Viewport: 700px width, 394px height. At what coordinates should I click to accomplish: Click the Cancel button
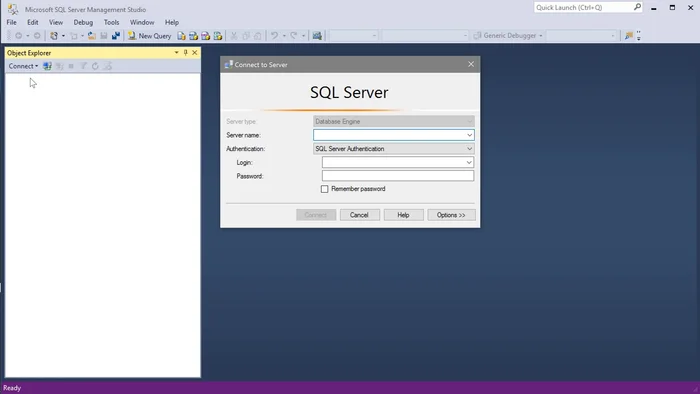point(359,215)
